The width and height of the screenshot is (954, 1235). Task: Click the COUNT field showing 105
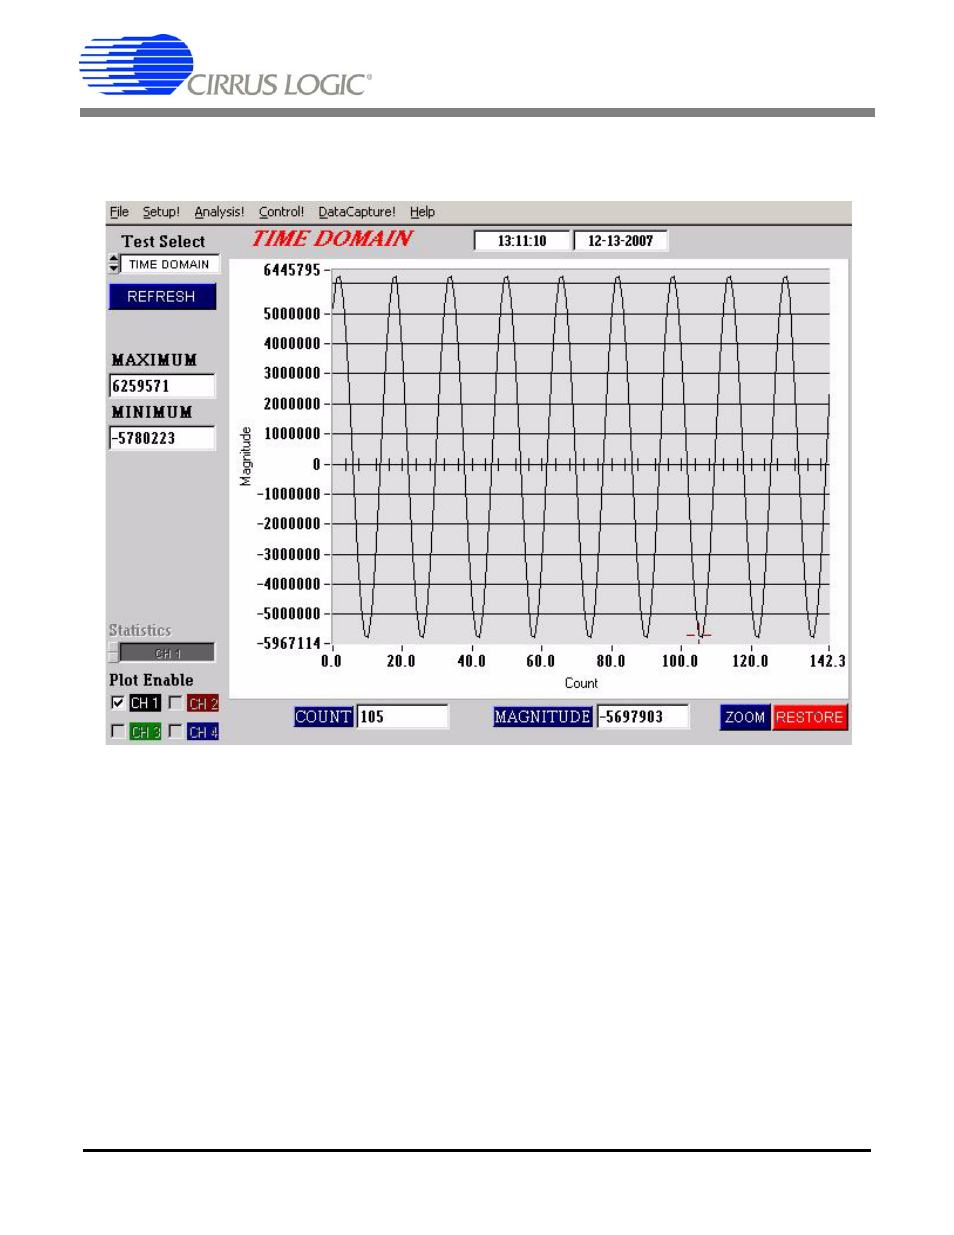pos(402,717)
